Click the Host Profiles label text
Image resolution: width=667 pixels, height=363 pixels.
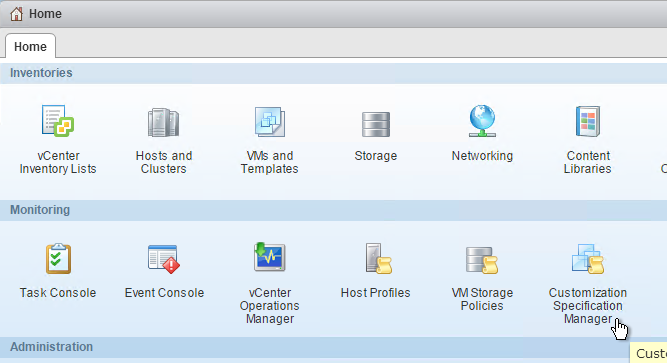click(376, 293)
